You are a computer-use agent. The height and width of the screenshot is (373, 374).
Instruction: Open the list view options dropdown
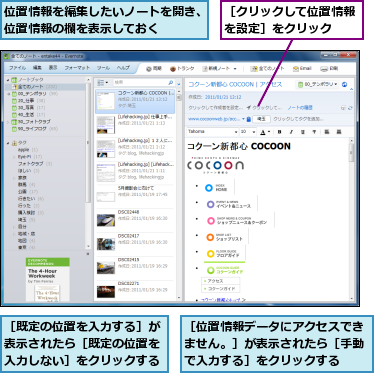[x=102, y=82]
